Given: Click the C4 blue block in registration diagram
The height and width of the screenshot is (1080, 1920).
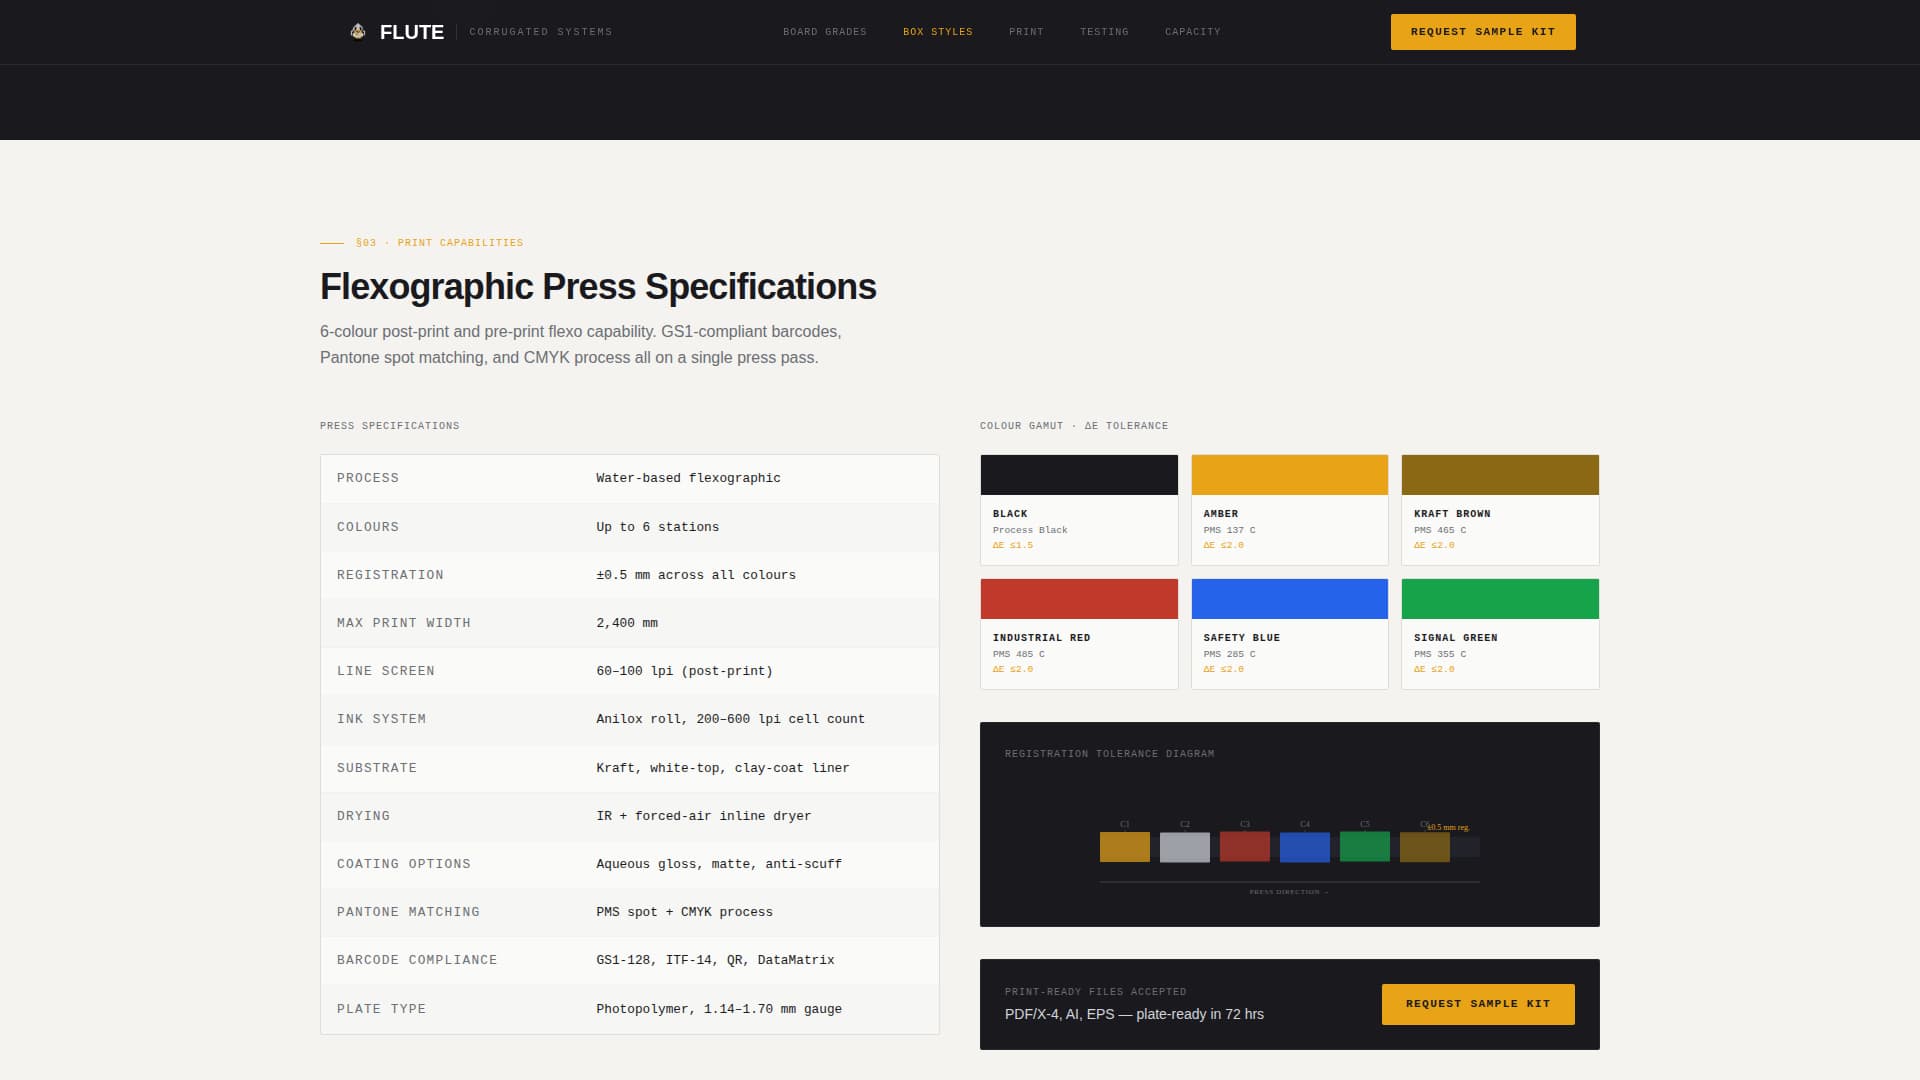Looking at the screenshot, I should coord(1305,847).
